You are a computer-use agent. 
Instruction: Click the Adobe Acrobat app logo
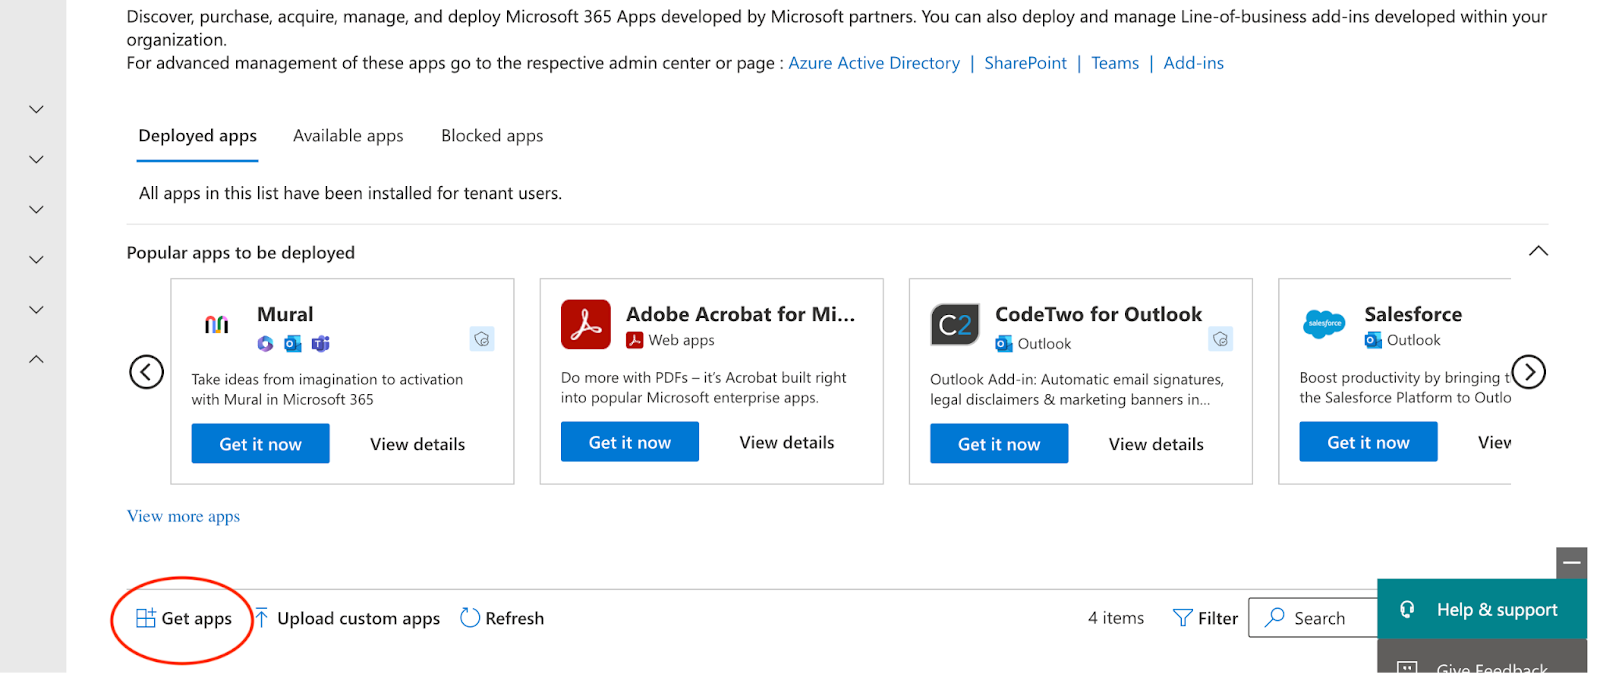coord(586,324)
